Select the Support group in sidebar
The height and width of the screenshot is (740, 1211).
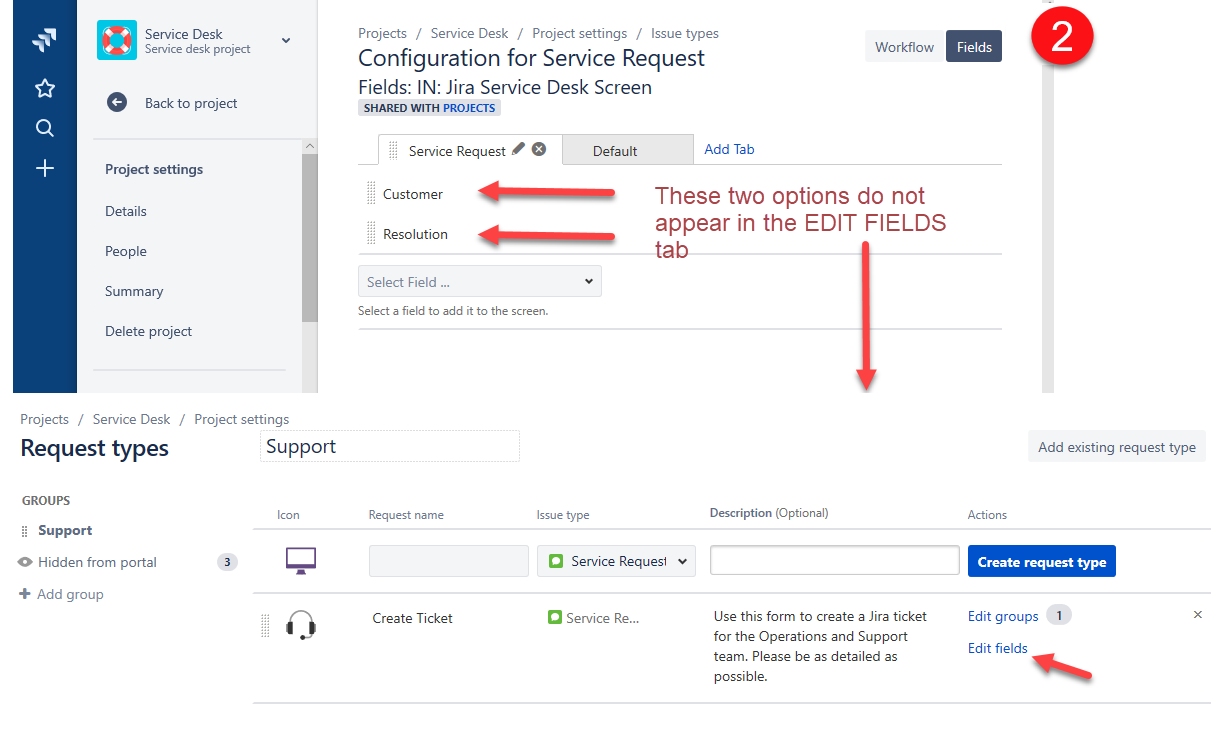click(65, 531)
